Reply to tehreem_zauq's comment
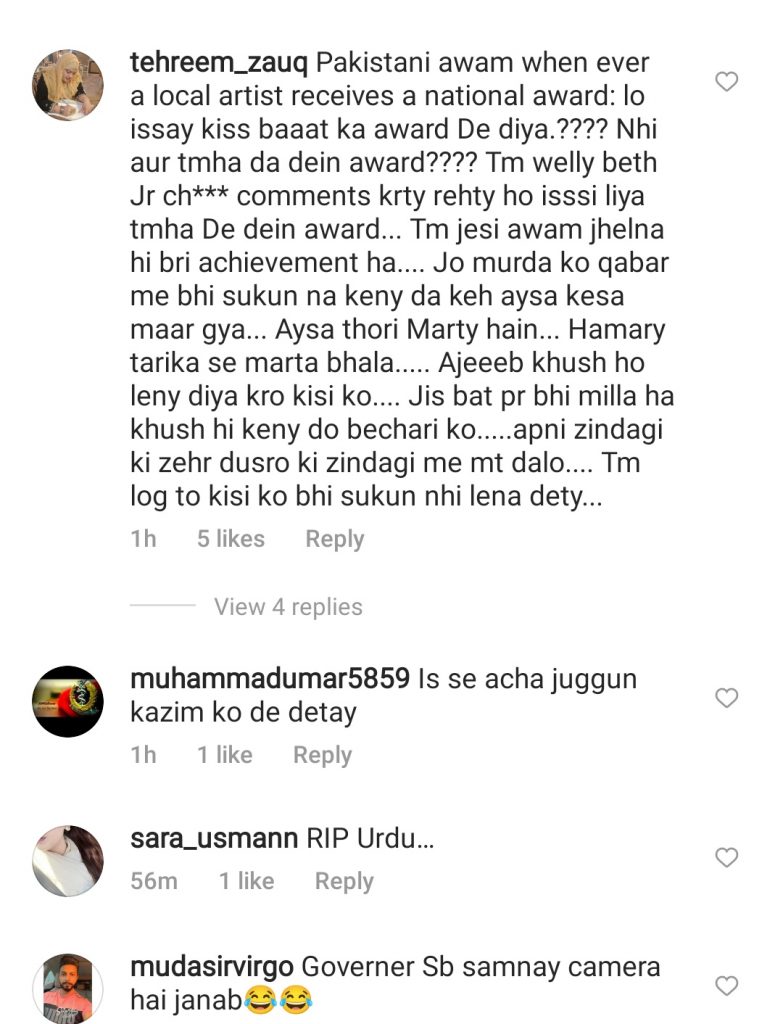Image resolution: width=783 pixels, height=1024 pixels. (x=334, y=539)
